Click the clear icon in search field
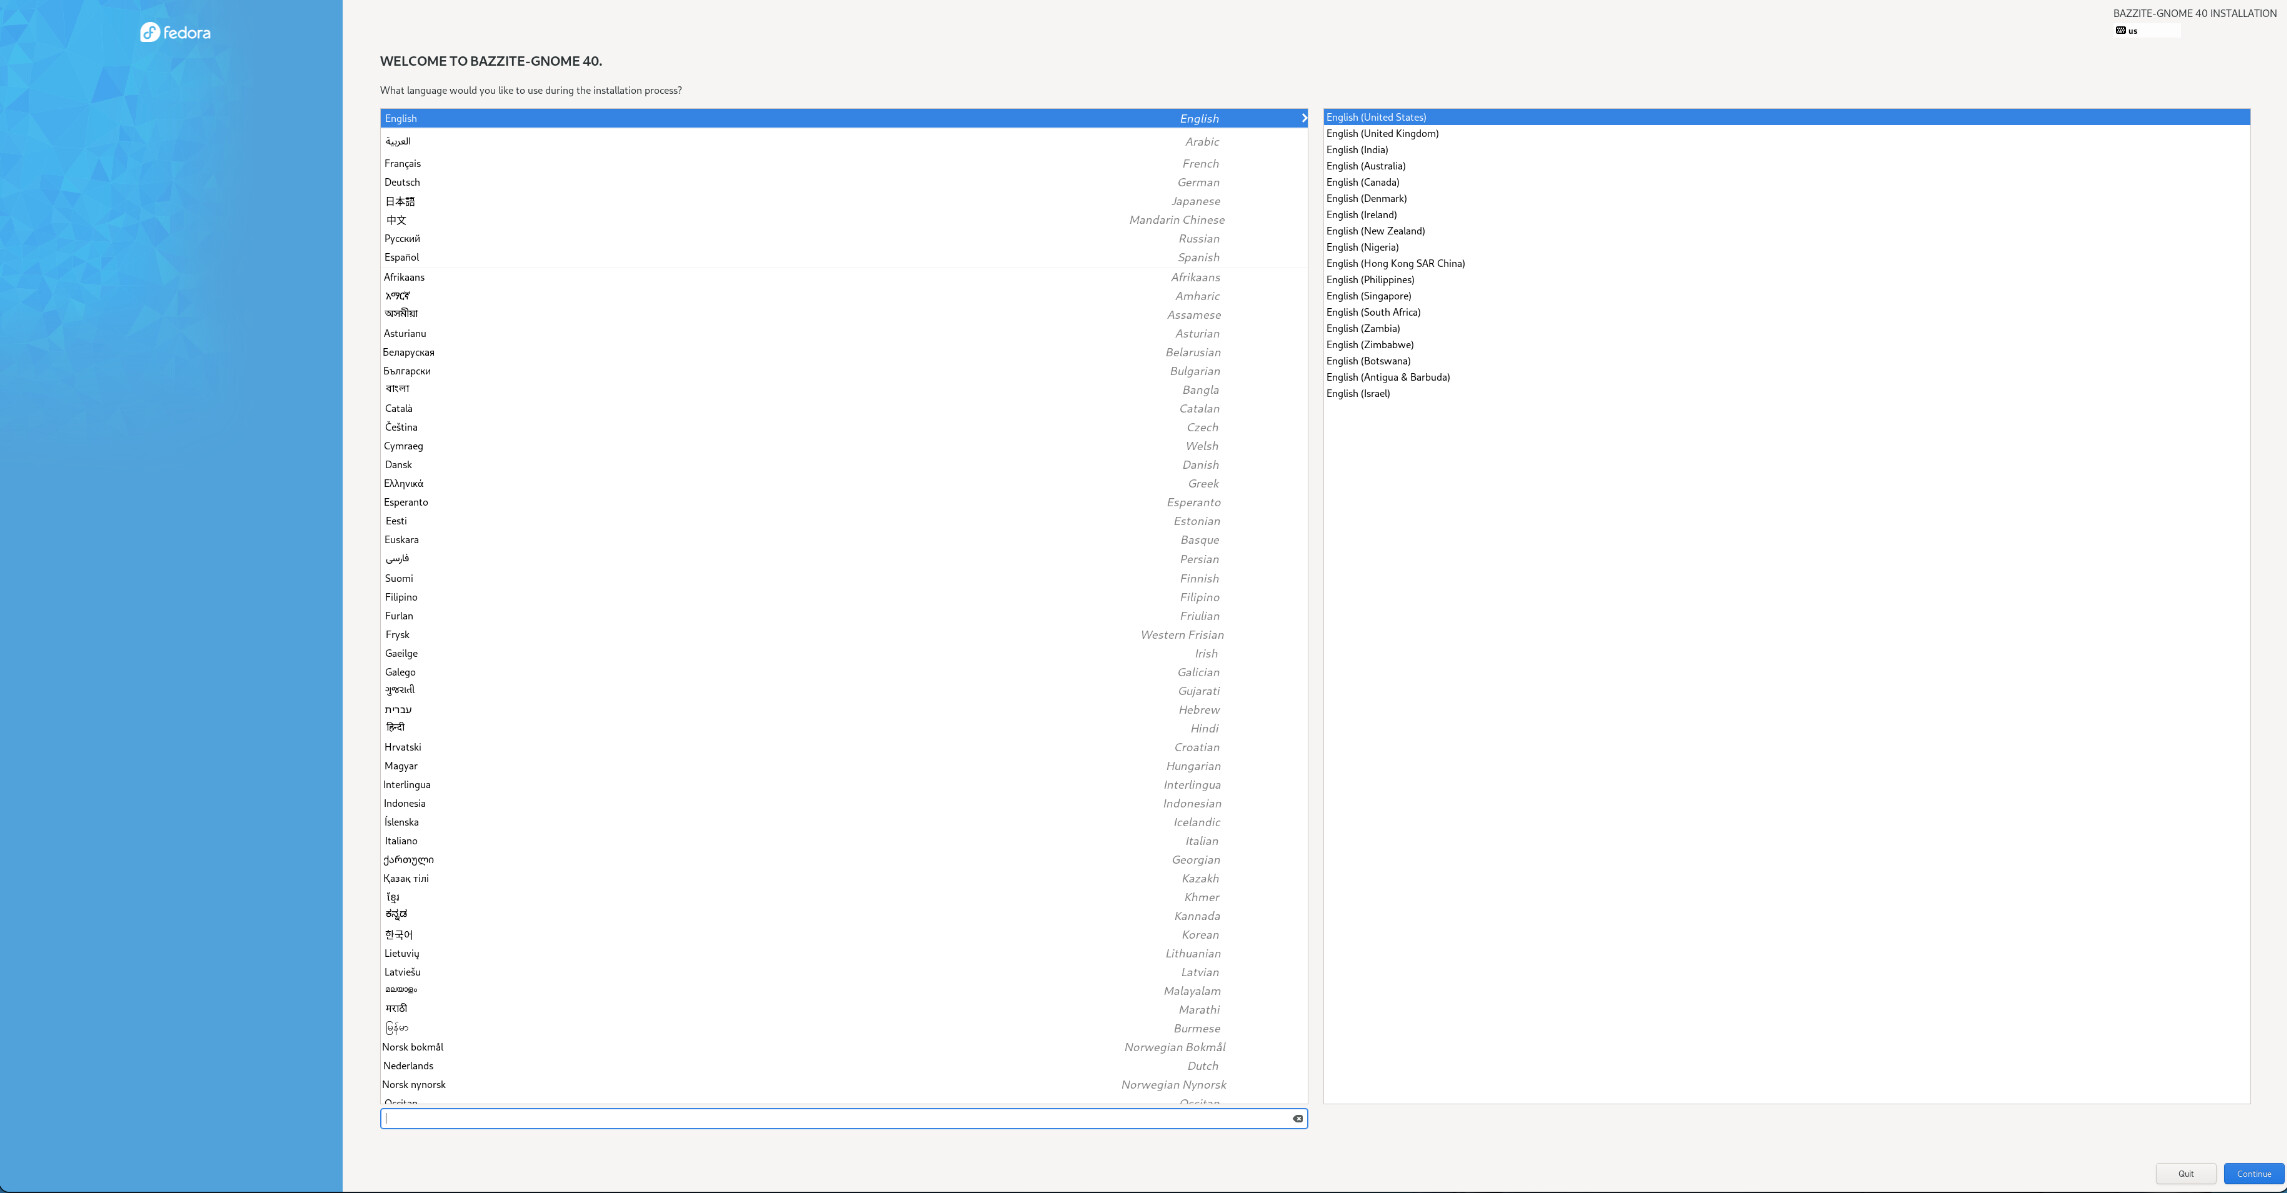Viewport: 2287px width, 1193px height. (x=1298, y=1118)
